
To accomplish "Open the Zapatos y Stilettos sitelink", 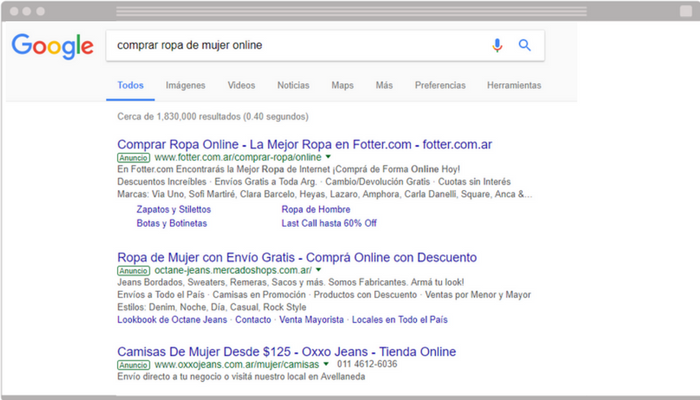I will [x=174, y=209].
